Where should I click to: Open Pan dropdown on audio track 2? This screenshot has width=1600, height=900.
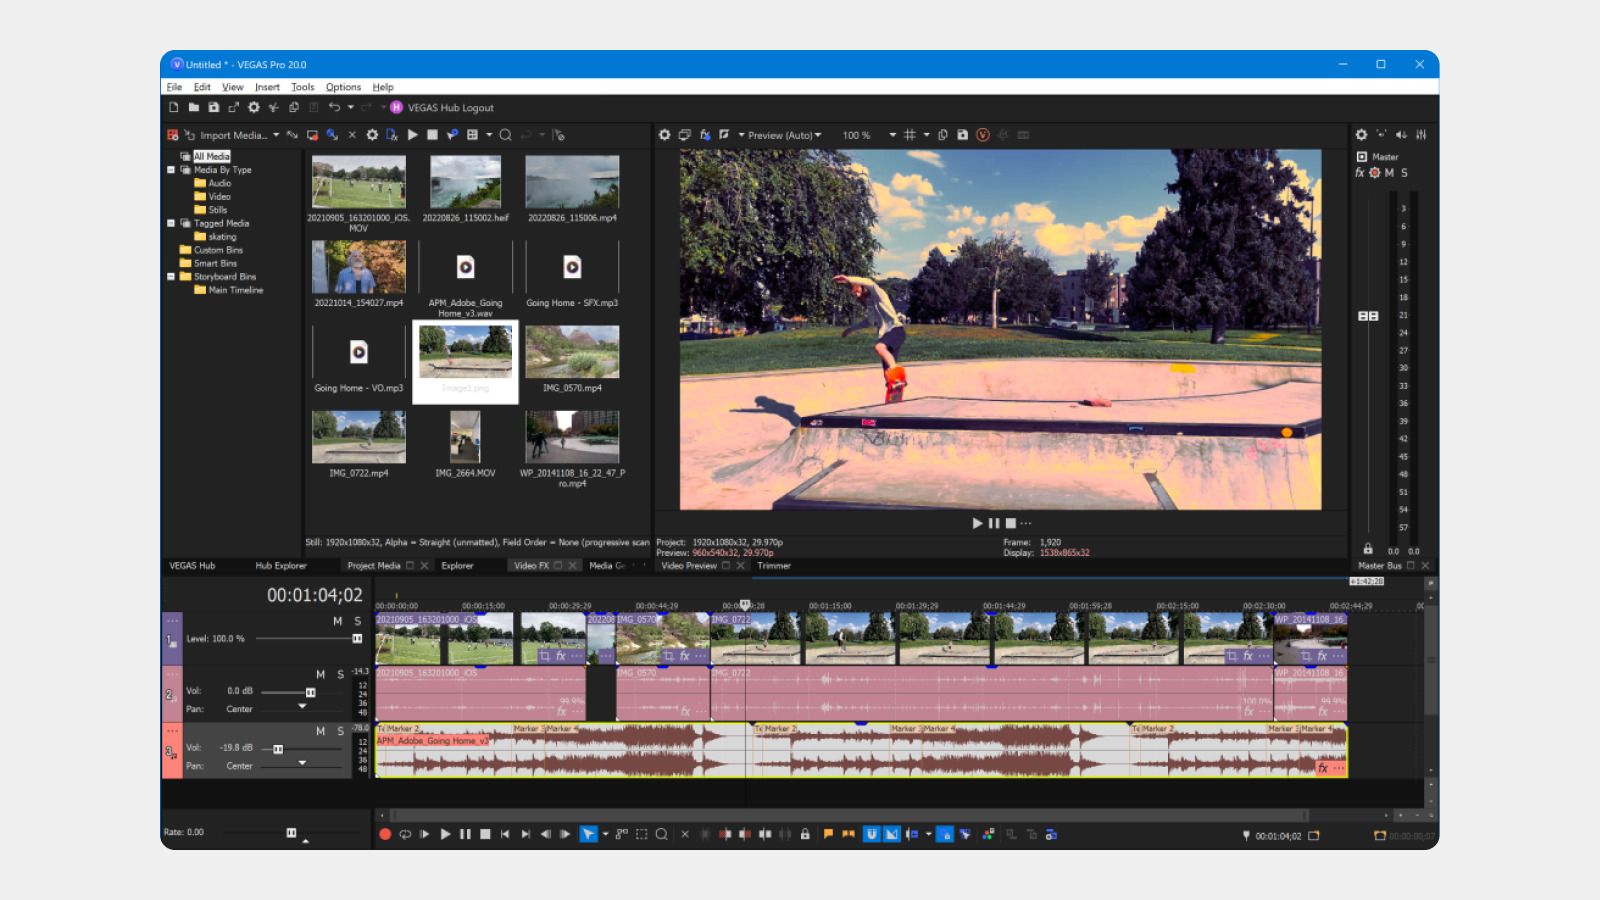tap(302, 707)
